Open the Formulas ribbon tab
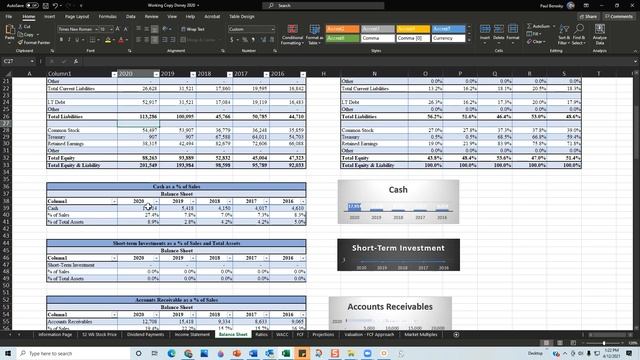640x360 pixels. pos(107,17)
